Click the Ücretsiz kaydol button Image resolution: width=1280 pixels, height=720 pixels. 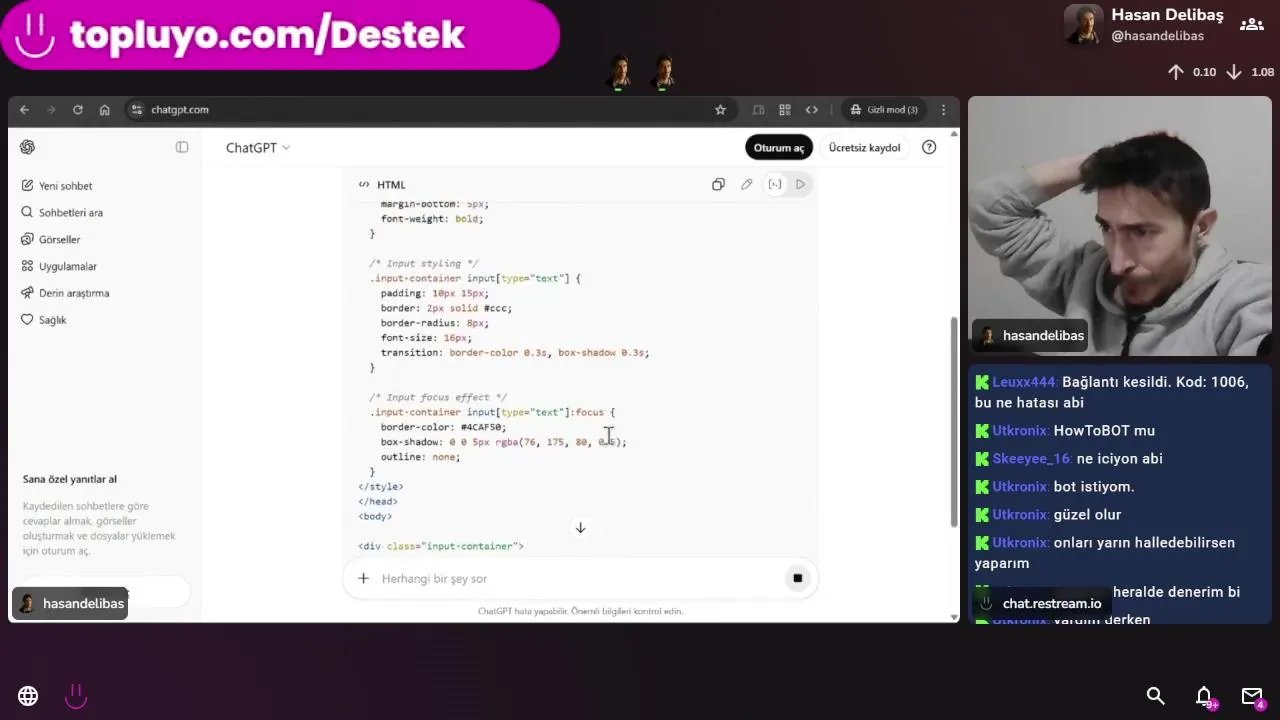pos(864,148)
